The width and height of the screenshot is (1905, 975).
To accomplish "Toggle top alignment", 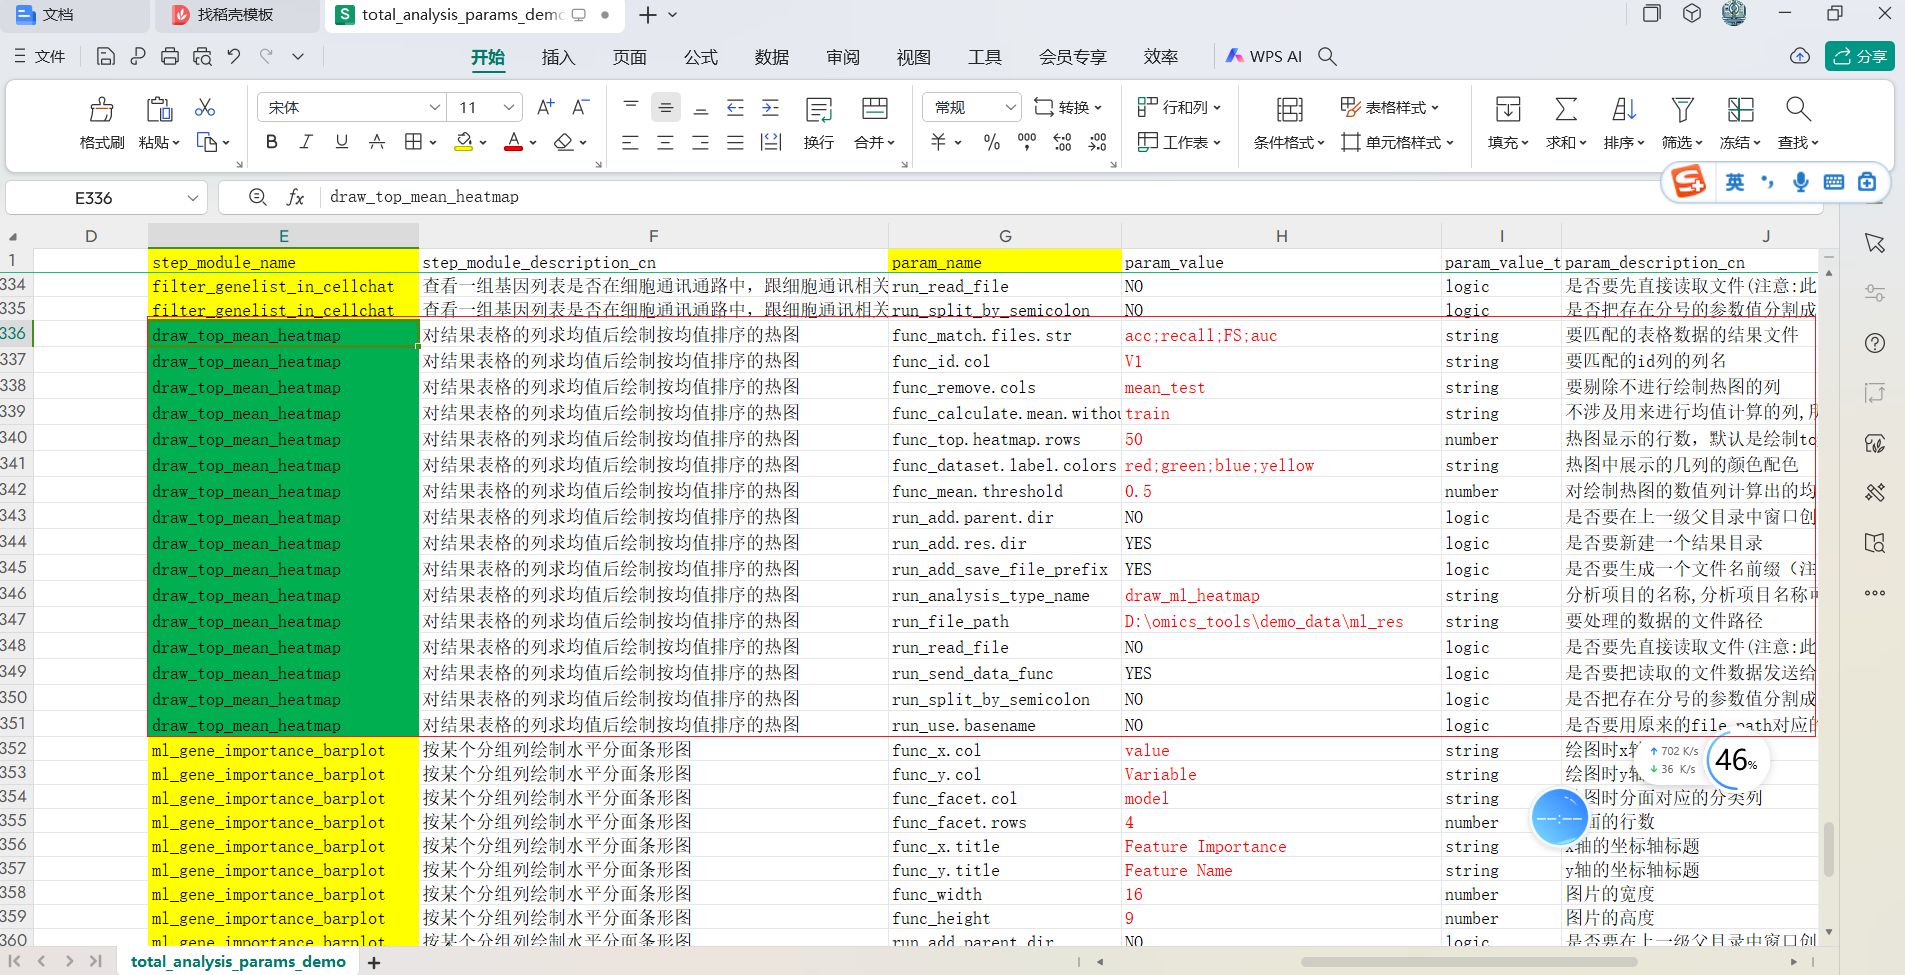I will tap(630, 107).
